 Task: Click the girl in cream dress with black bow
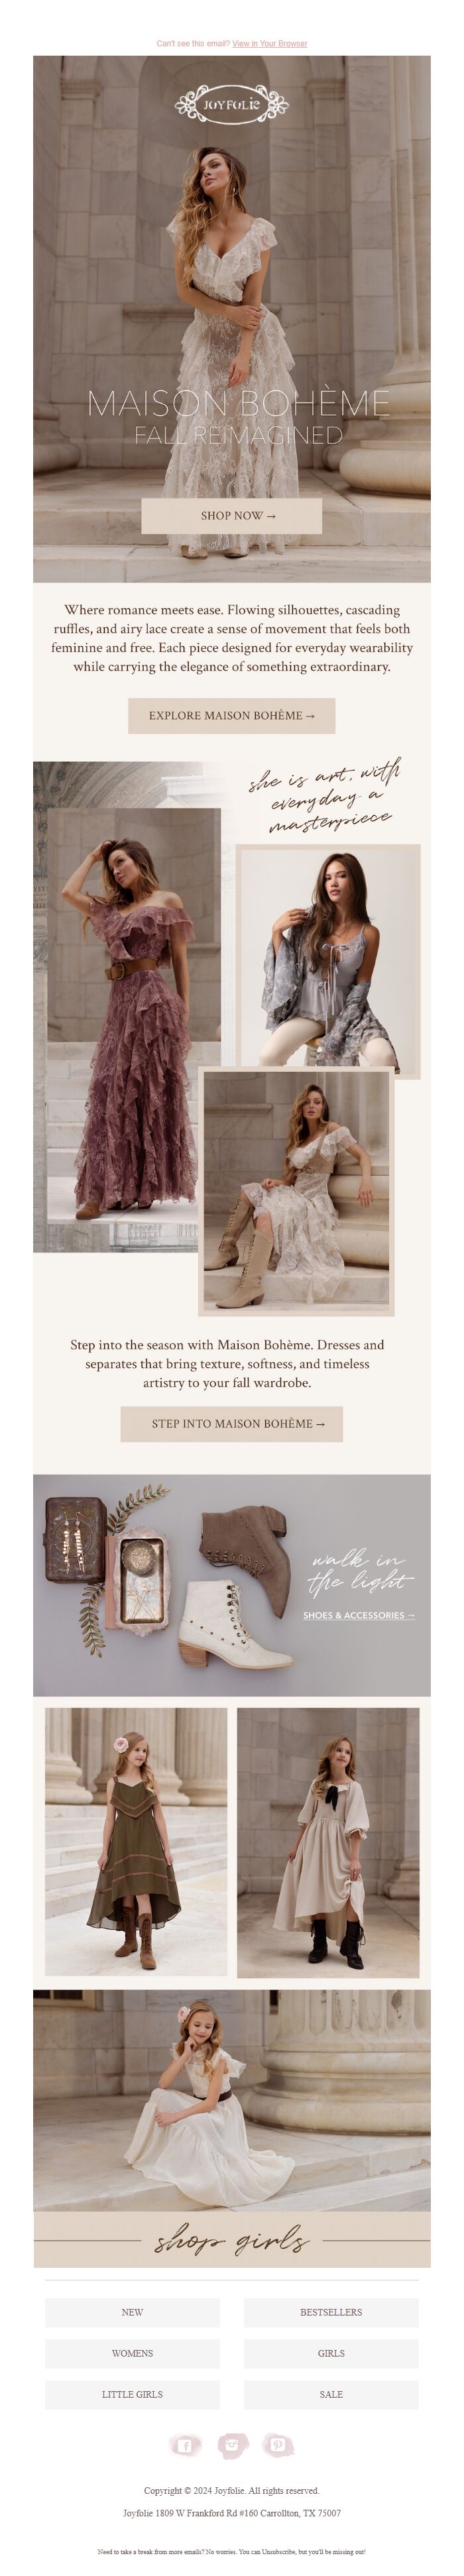[328, 1842]
